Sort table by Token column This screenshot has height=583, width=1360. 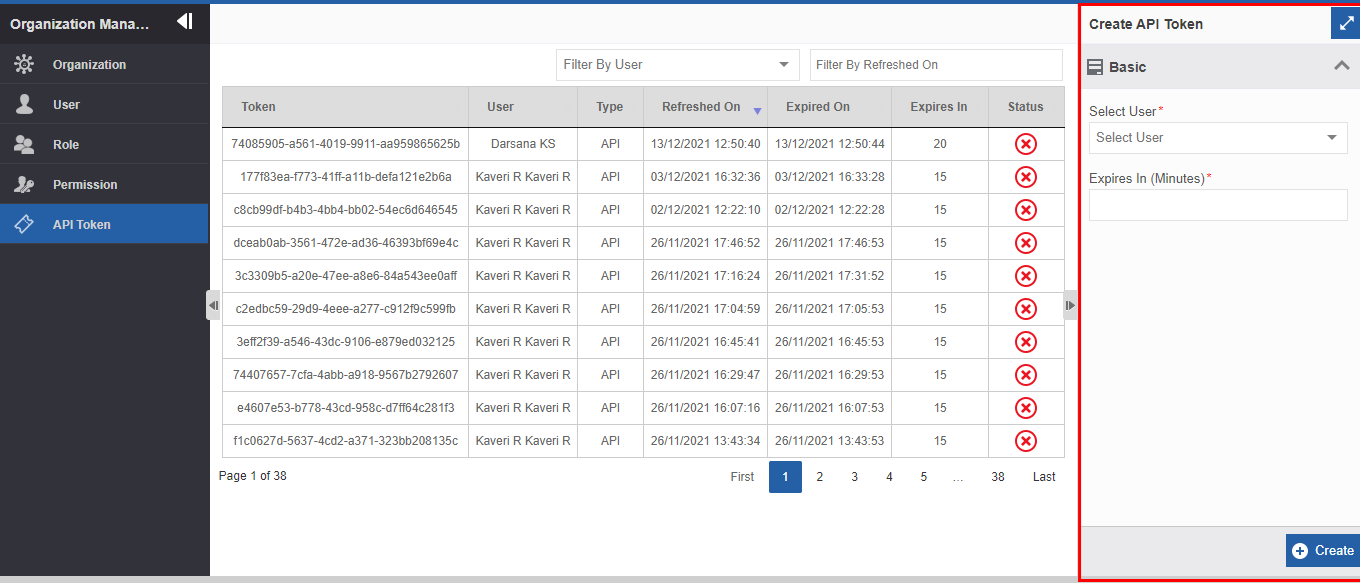345,107
